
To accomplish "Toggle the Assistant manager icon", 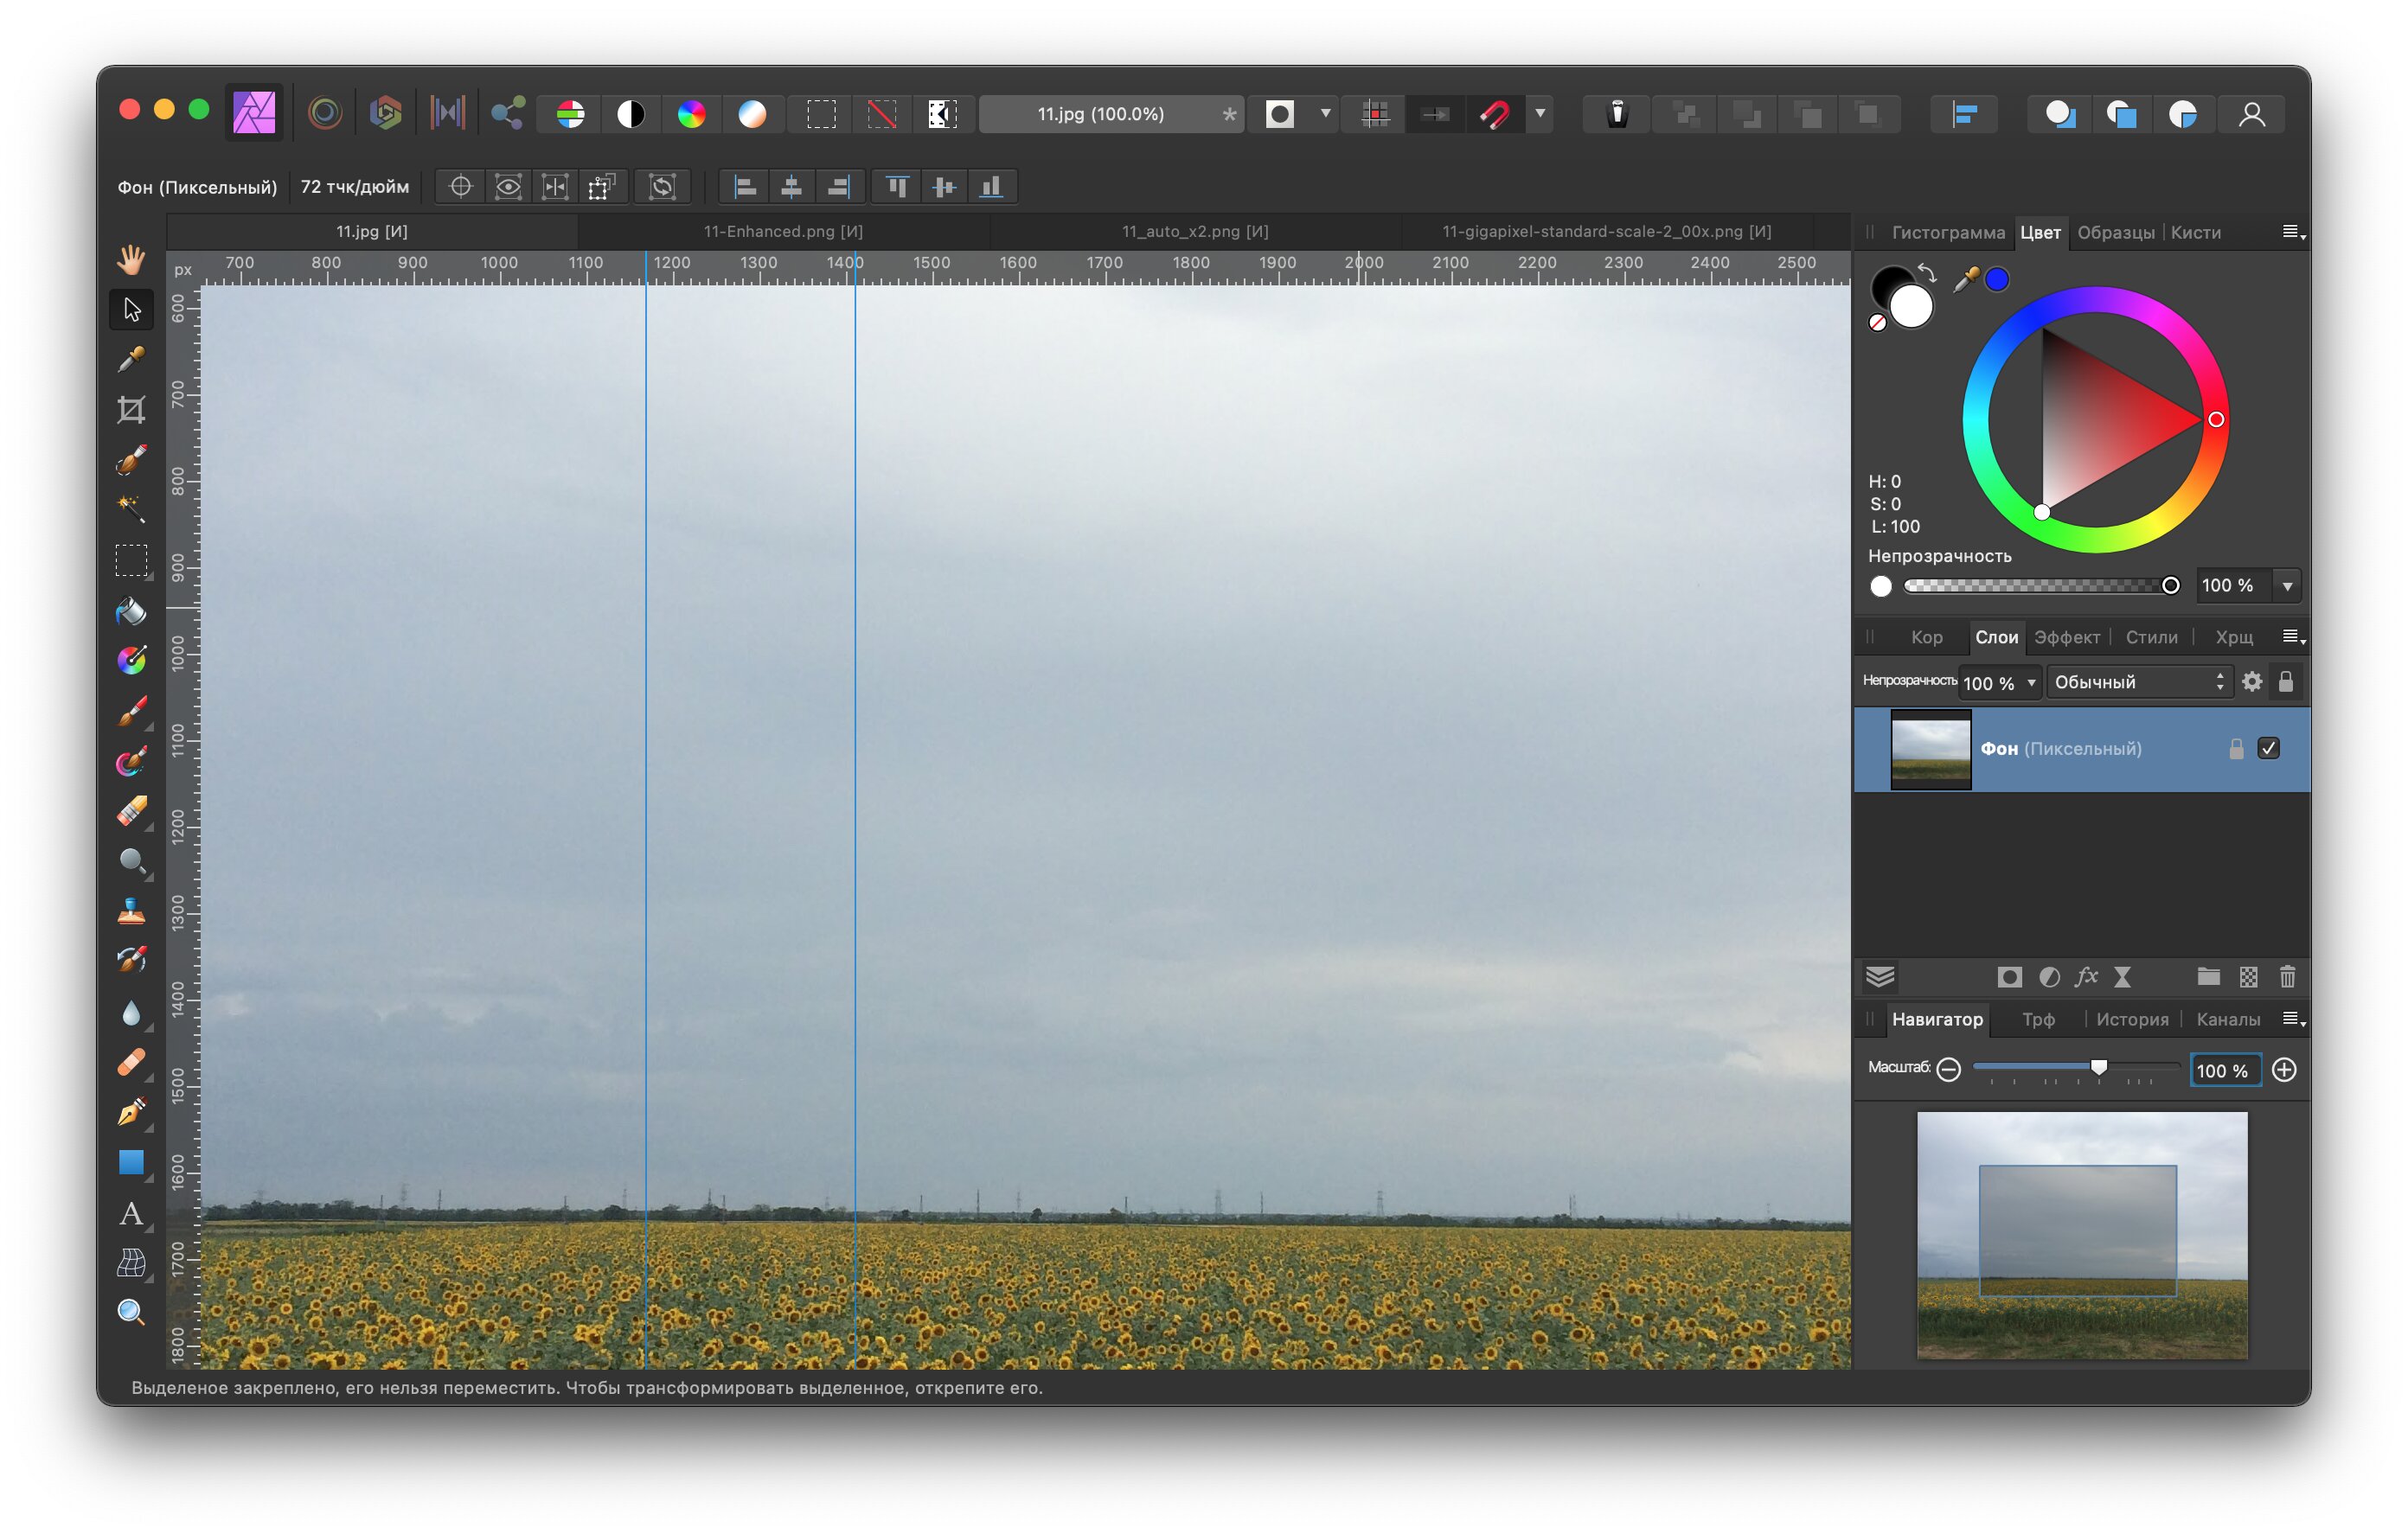I will (x=1617, y=114).
